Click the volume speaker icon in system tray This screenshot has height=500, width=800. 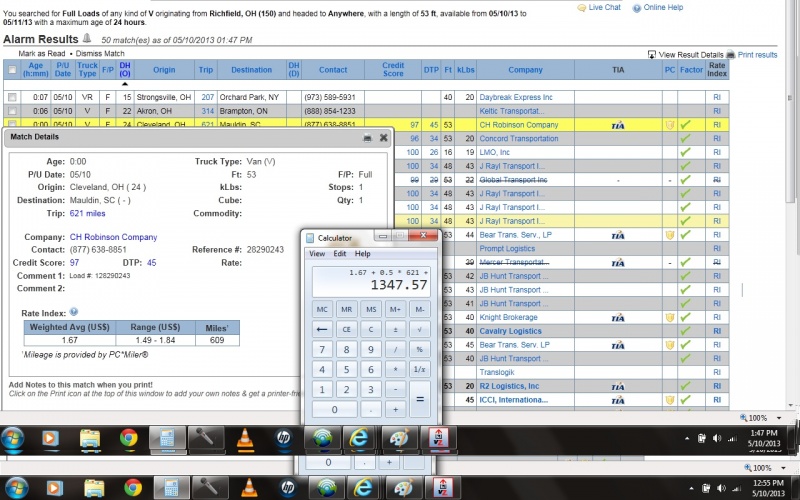pyautogui.click(x=717, y=438)
